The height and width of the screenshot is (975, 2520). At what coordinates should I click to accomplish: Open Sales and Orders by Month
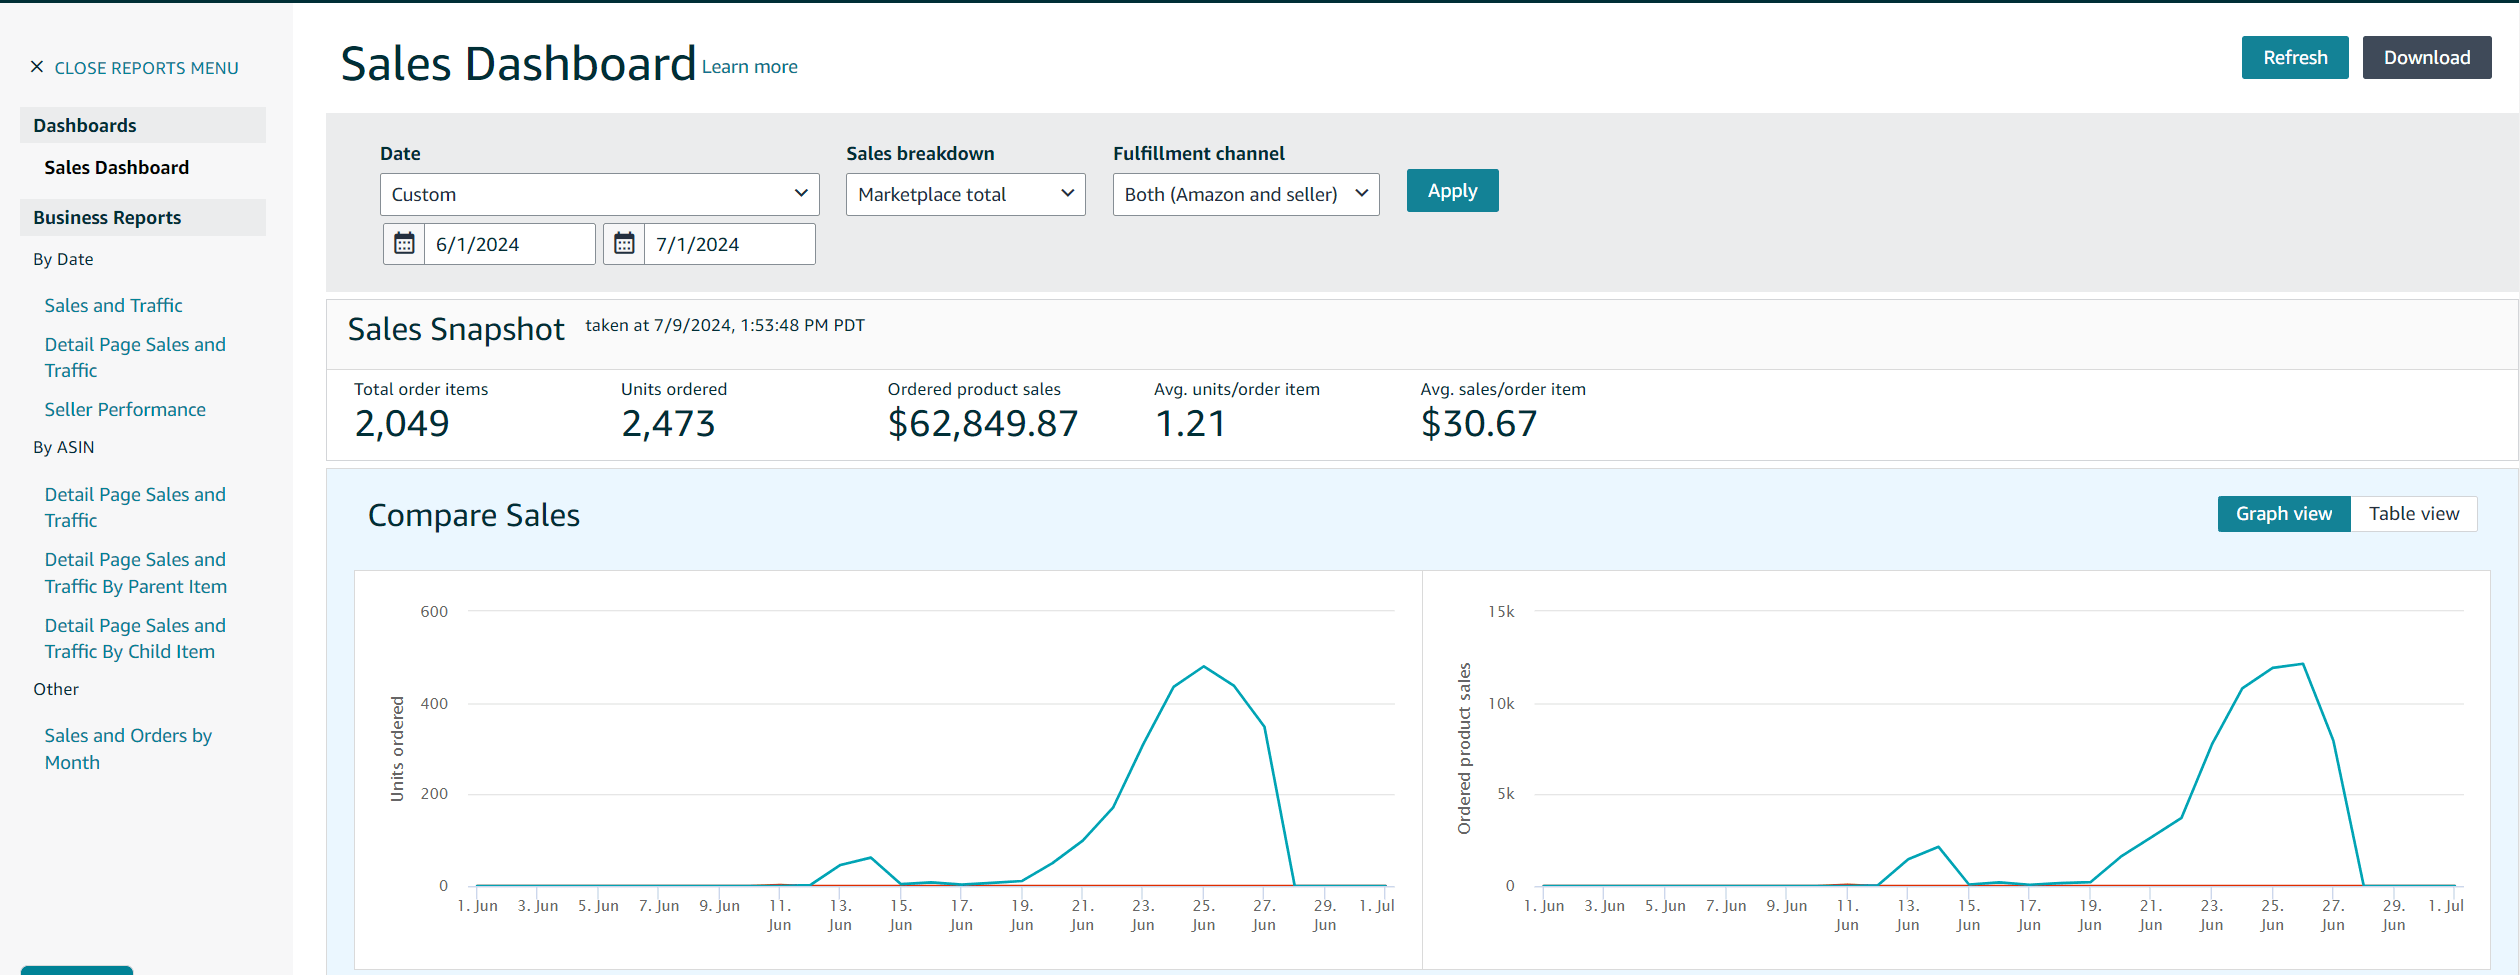click(x=128, y=749)
